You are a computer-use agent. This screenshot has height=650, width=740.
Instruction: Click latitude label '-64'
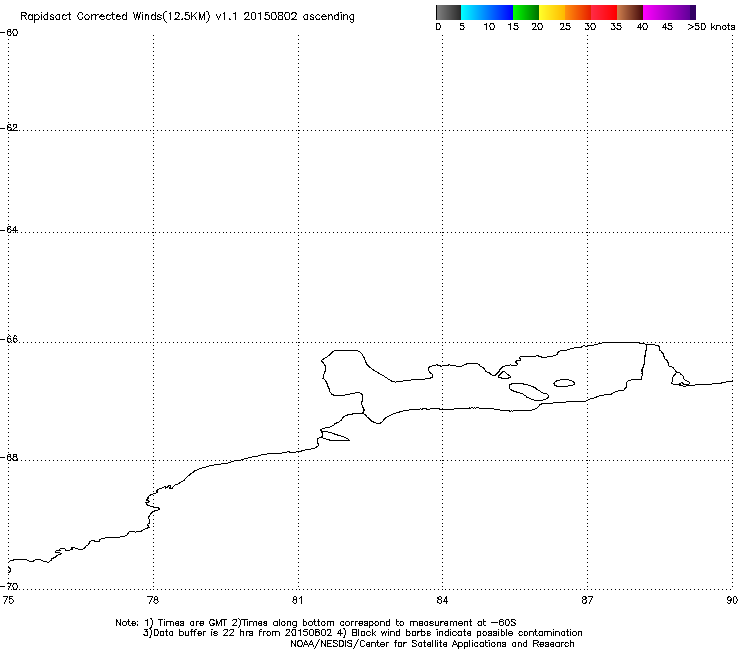[9, 229]
